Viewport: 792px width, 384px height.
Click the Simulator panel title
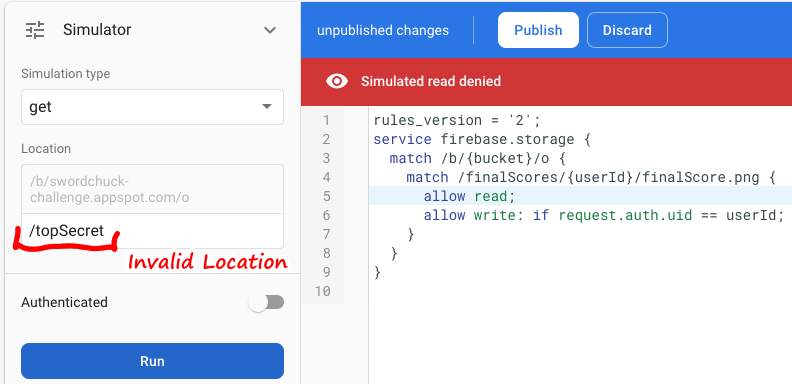97,30
